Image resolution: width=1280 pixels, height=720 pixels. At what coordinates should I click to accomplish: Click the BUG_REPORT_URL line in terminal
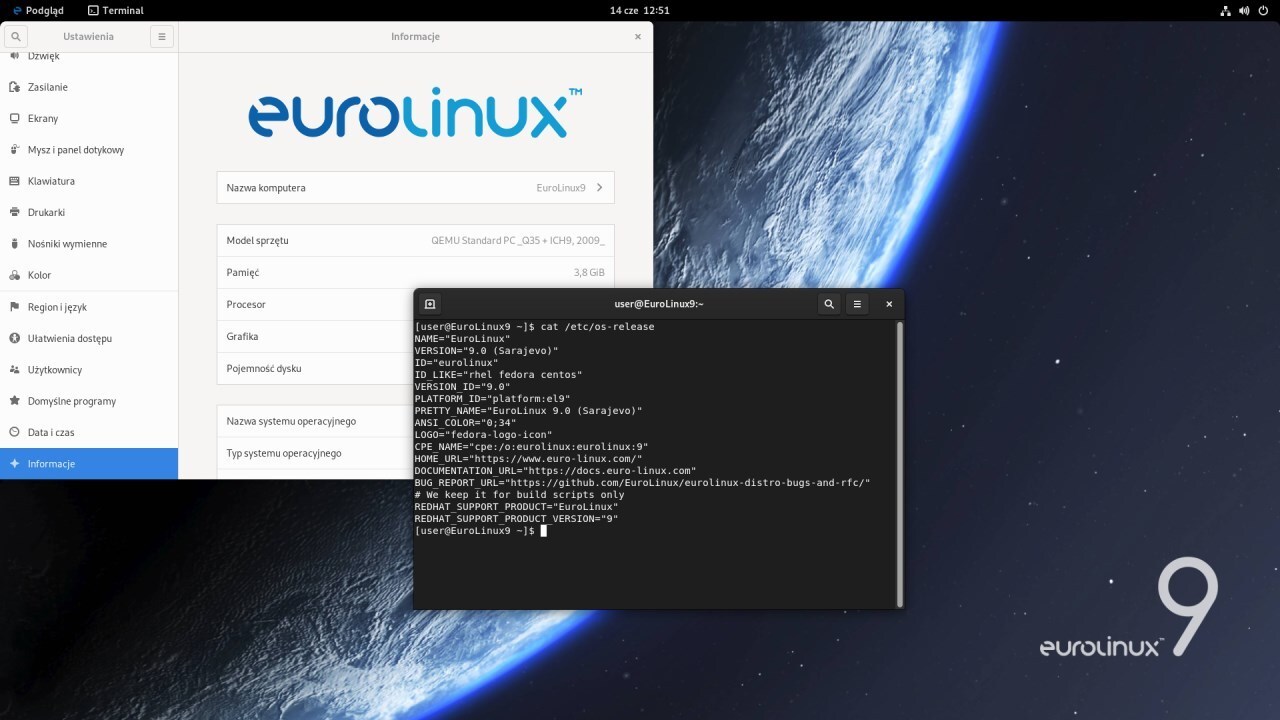click(643, 483)
